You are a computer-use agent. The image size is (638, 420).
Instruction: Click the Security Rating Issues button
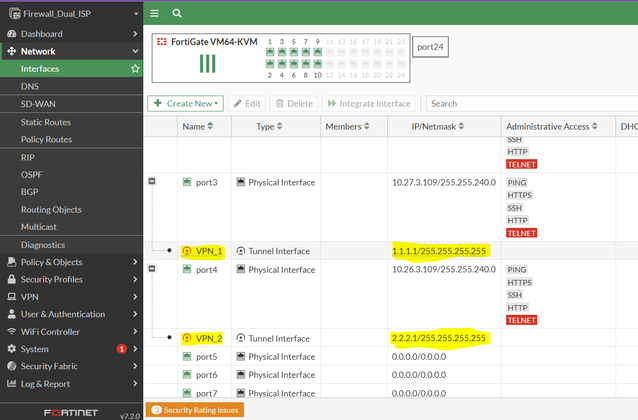(x=194, y=411)
